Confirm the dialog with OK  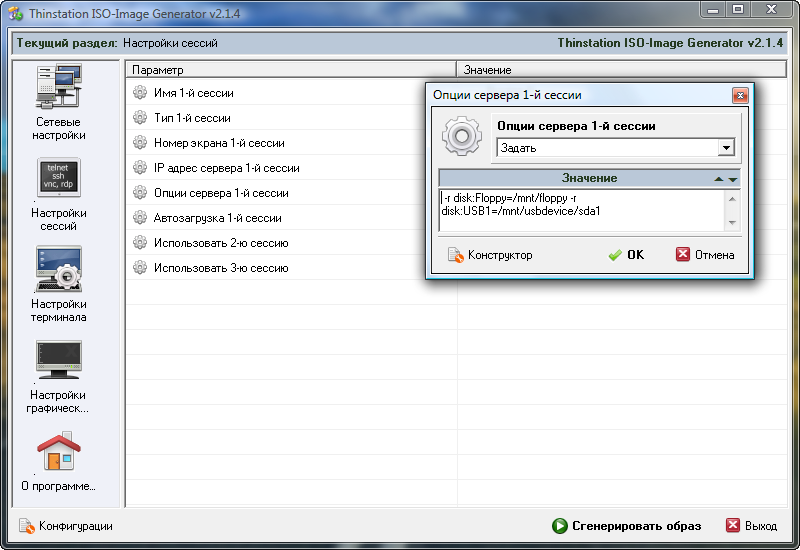tap(626, 255)
